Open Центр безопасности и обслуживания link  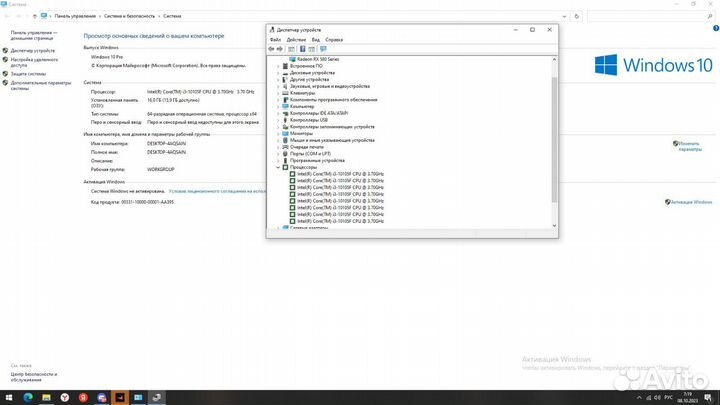pyautogui.click(x=34, y=377)
